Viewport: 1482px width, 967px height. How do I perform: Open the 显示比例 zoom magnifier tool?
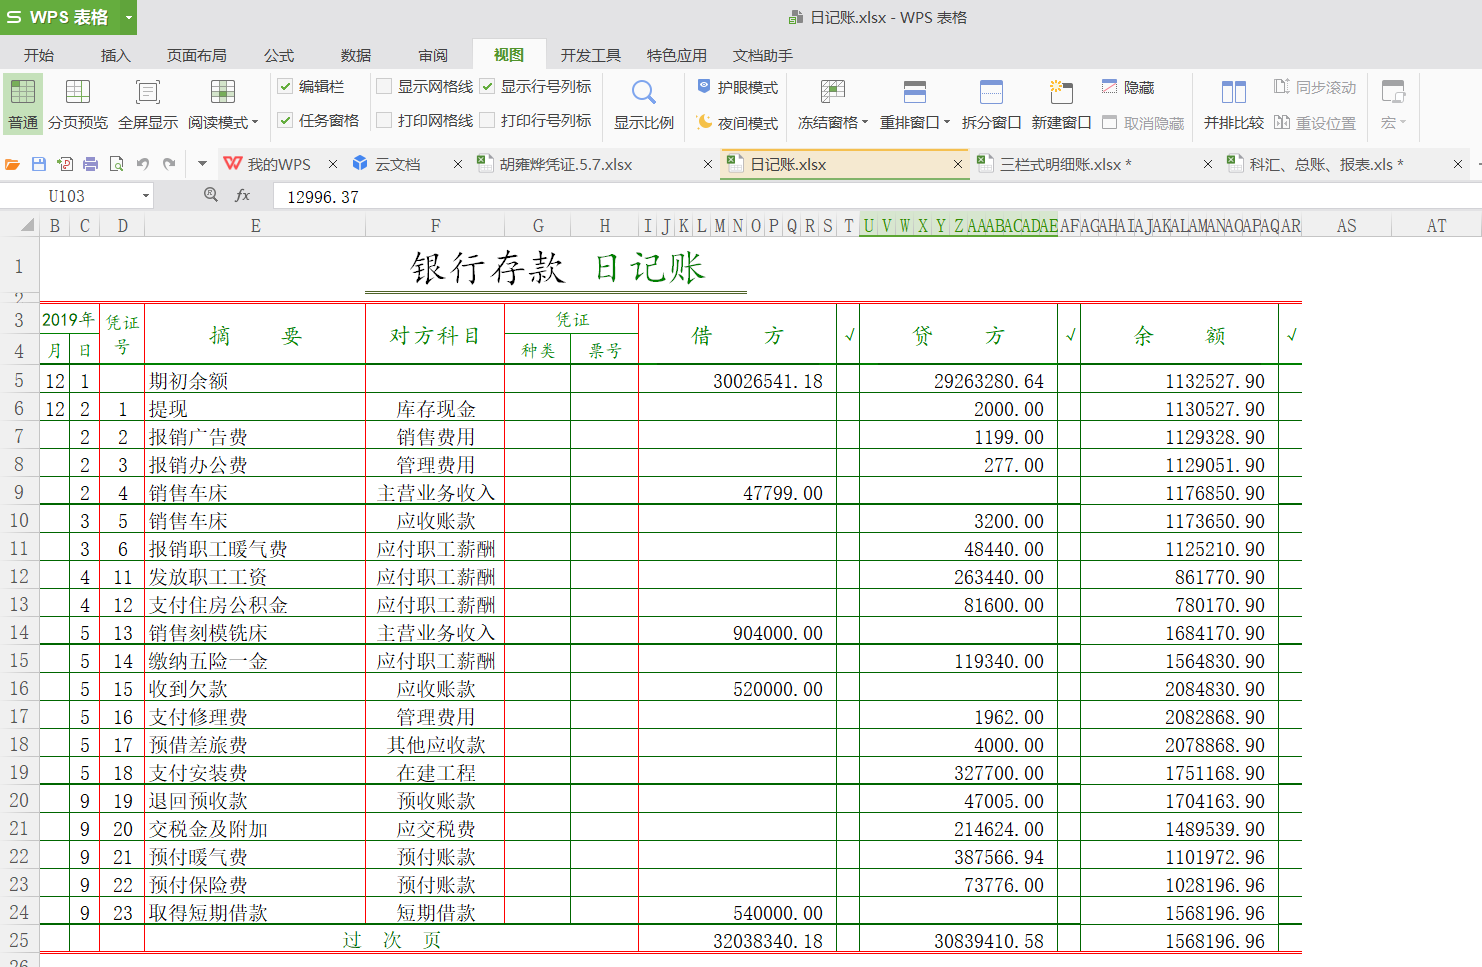tap(643, 94)
